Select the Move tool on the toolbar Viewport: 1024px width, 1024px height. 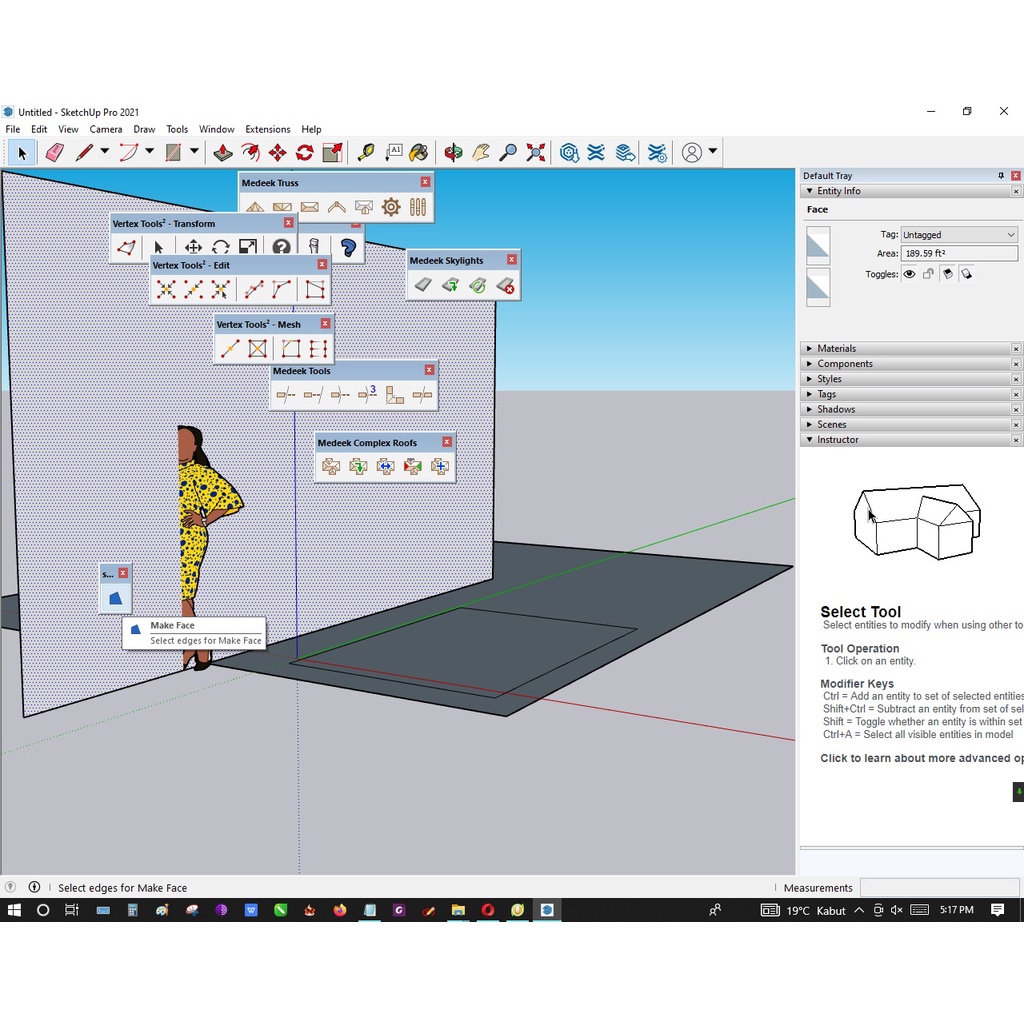tap(278, 152)
